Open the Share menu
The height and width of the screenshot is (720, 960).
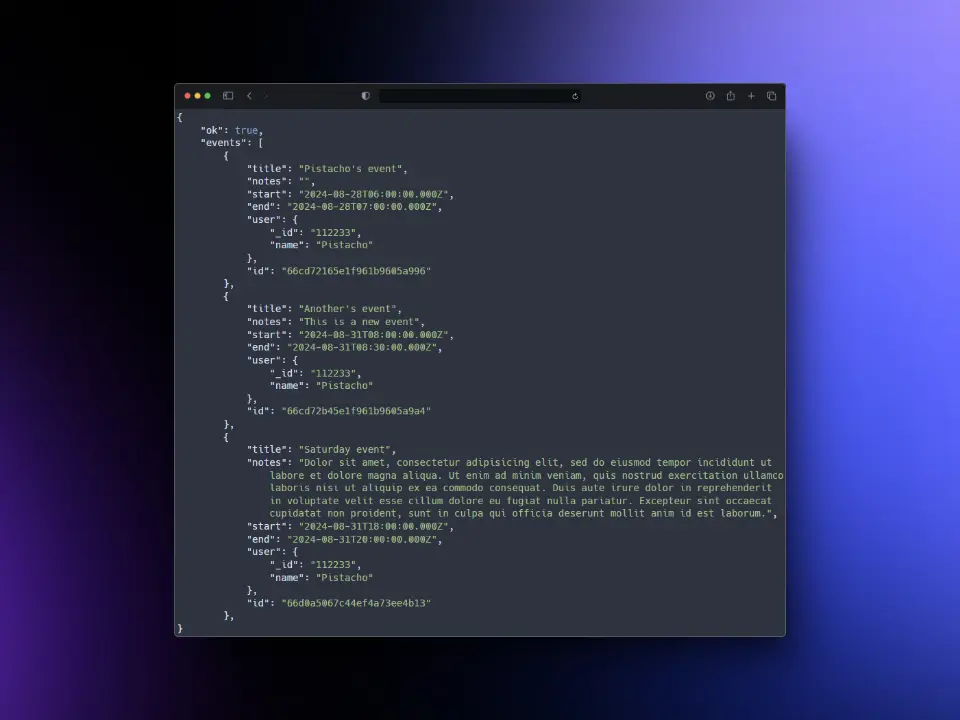[x=731, y=95]
